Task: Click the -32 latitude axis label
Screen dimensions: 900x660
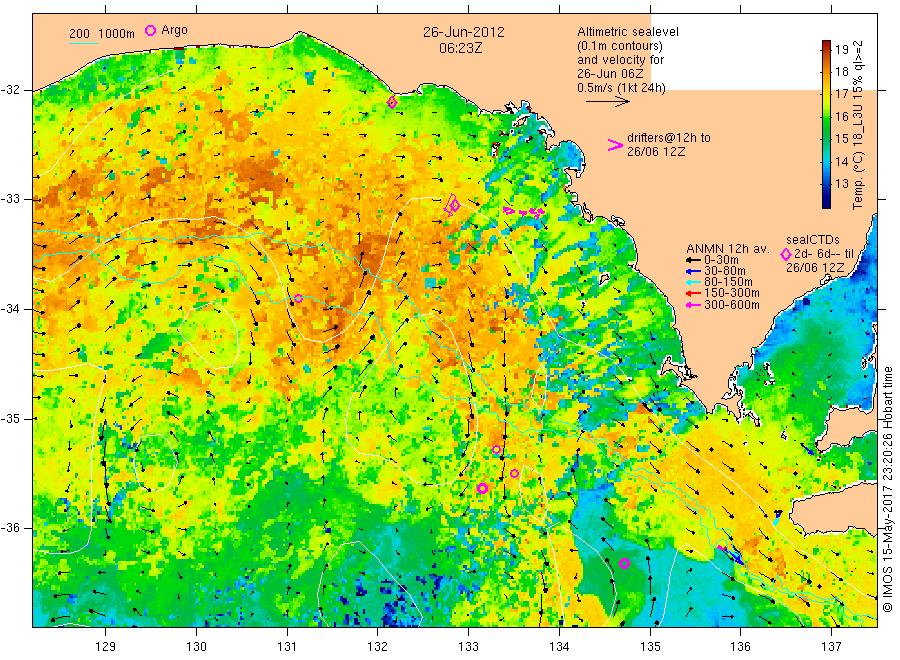Action: (11, 91)
